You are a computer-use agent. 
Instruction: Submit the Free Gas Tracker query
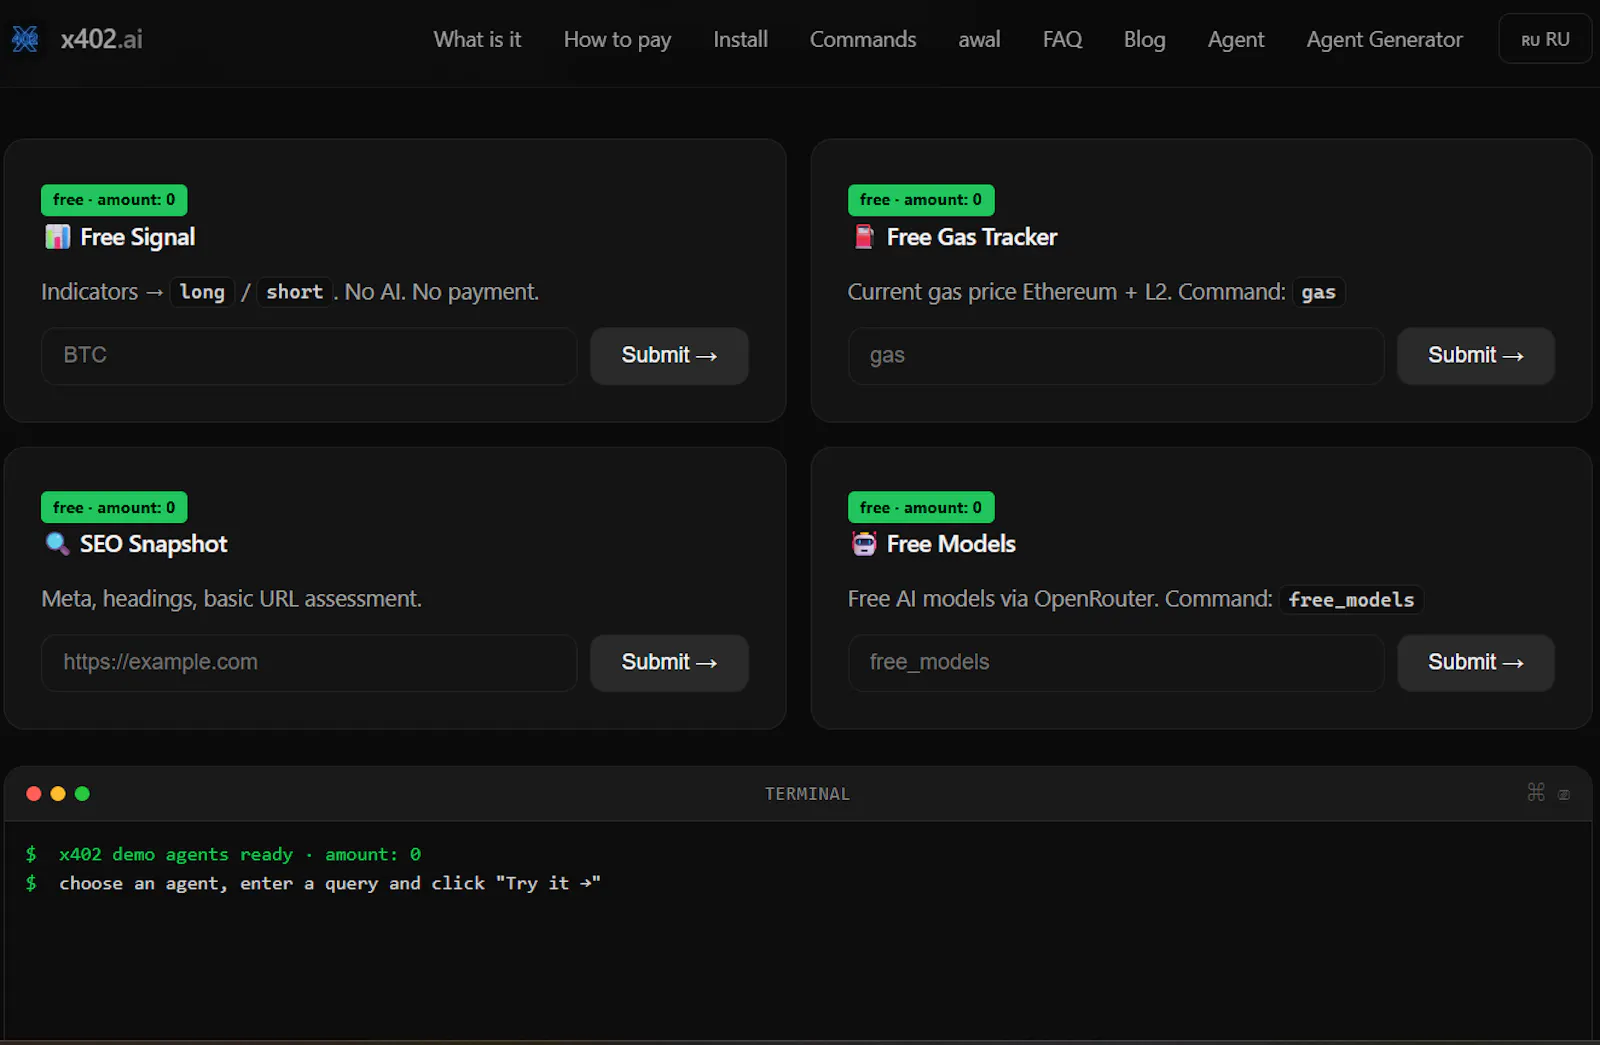pos(1476,356)
